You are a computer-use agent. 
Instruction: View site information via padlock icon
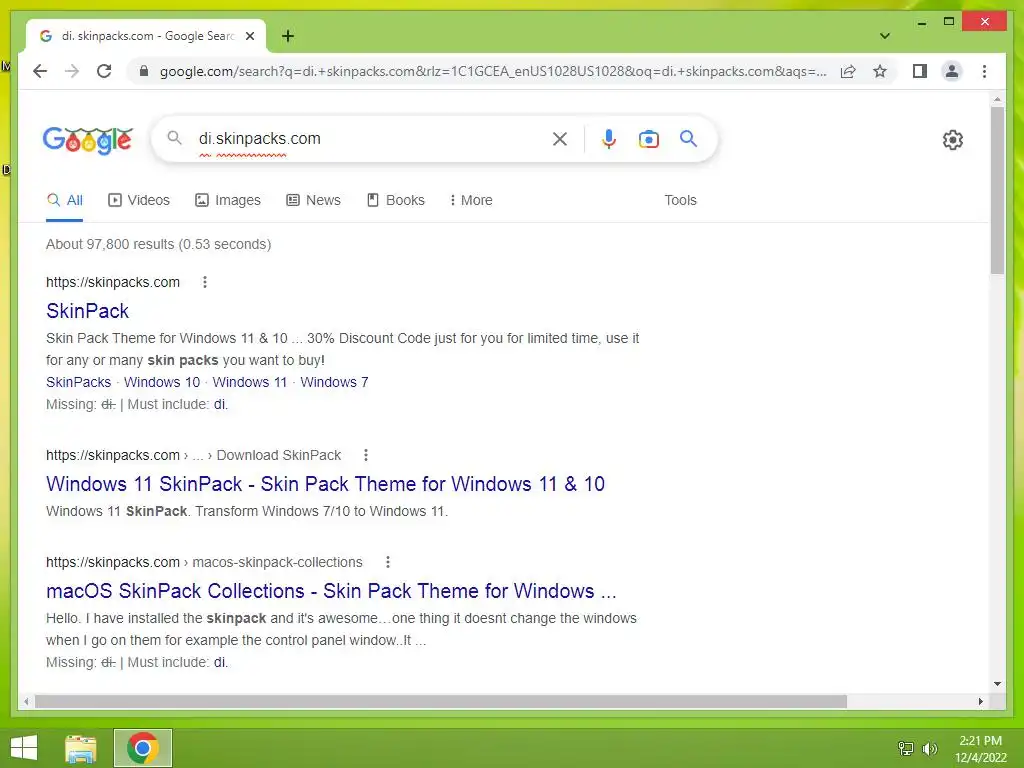click(144, 71)
